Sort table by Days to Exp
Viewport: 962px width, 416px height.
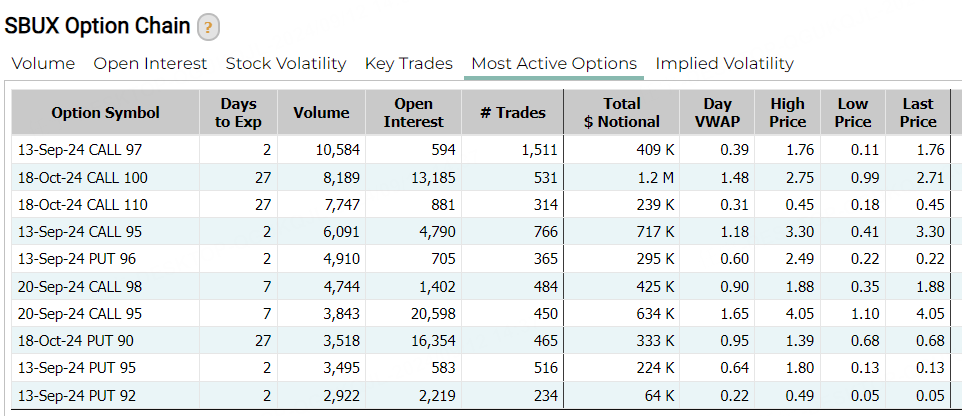(x=236, y=113)
